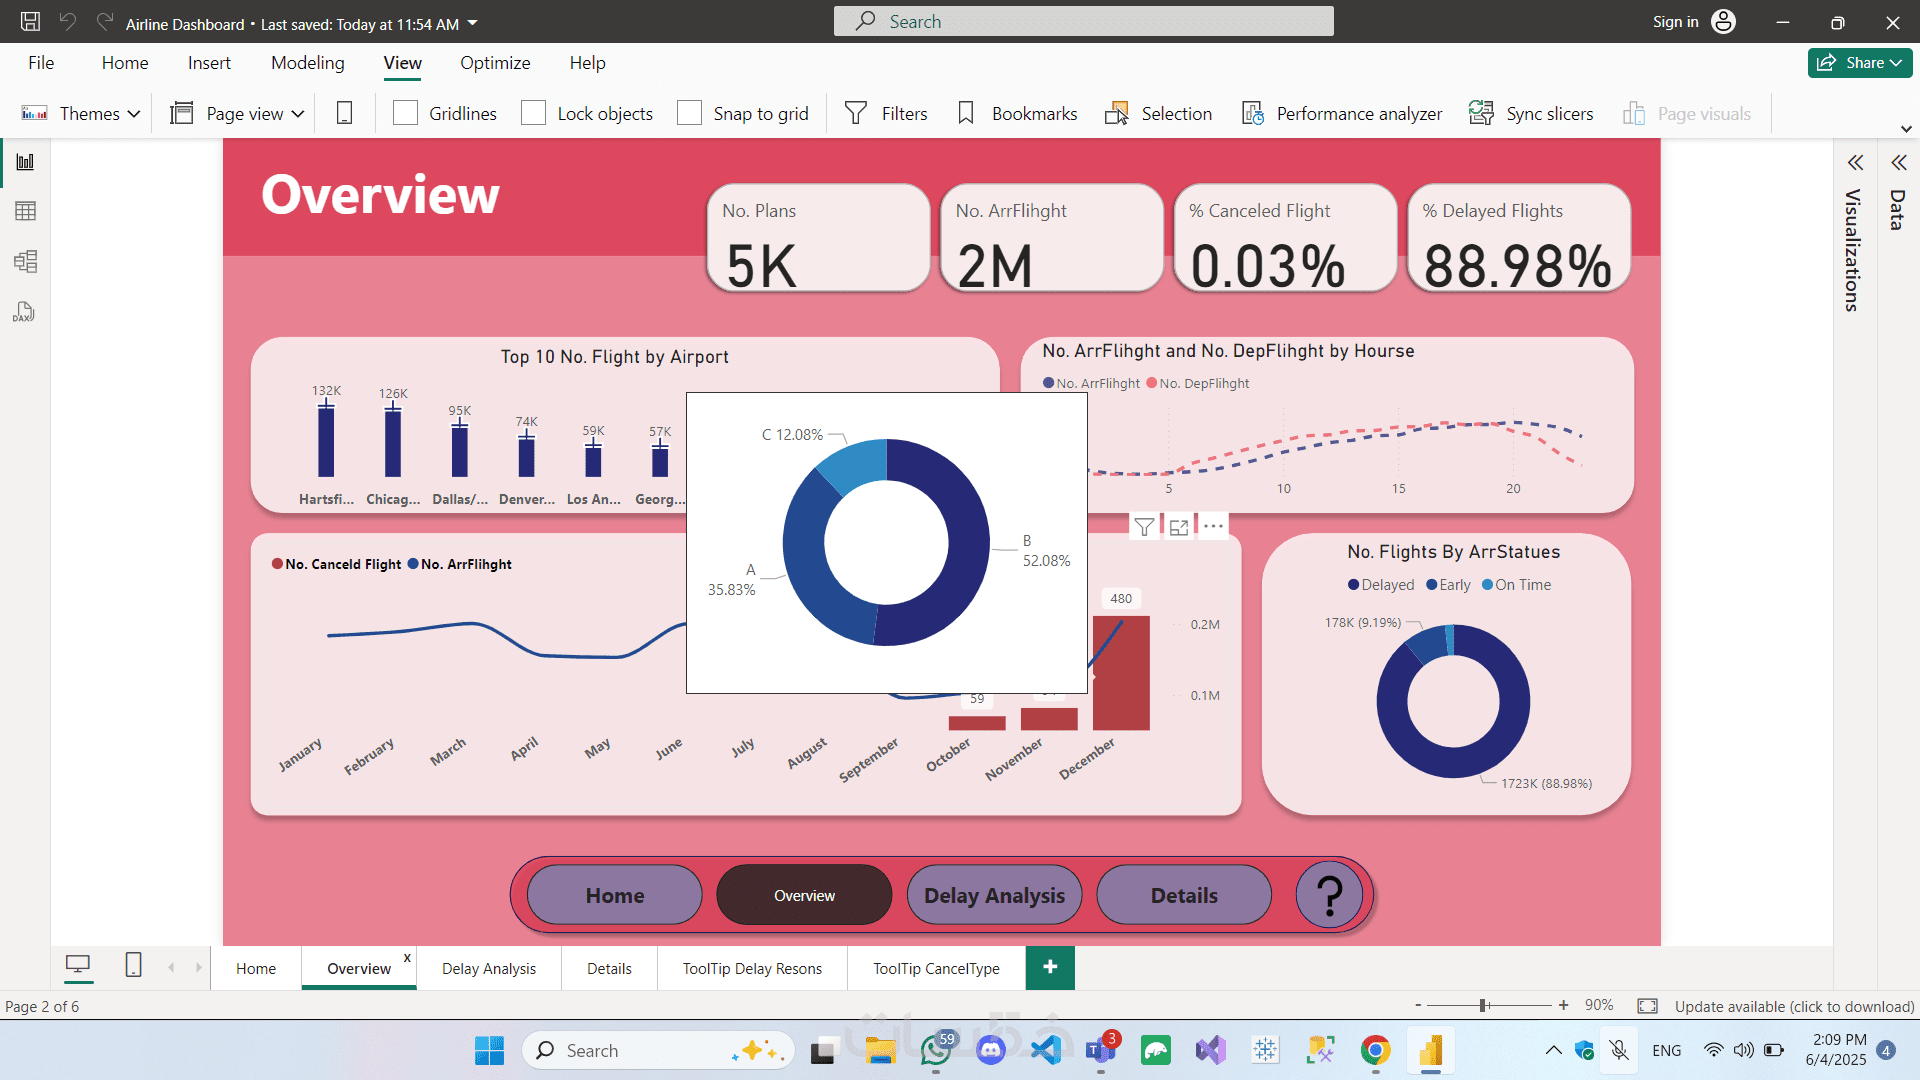The width and height of the screenshot is (1920, 1080).
Task: Switch to Table view icon
Action: pos(25,211)
